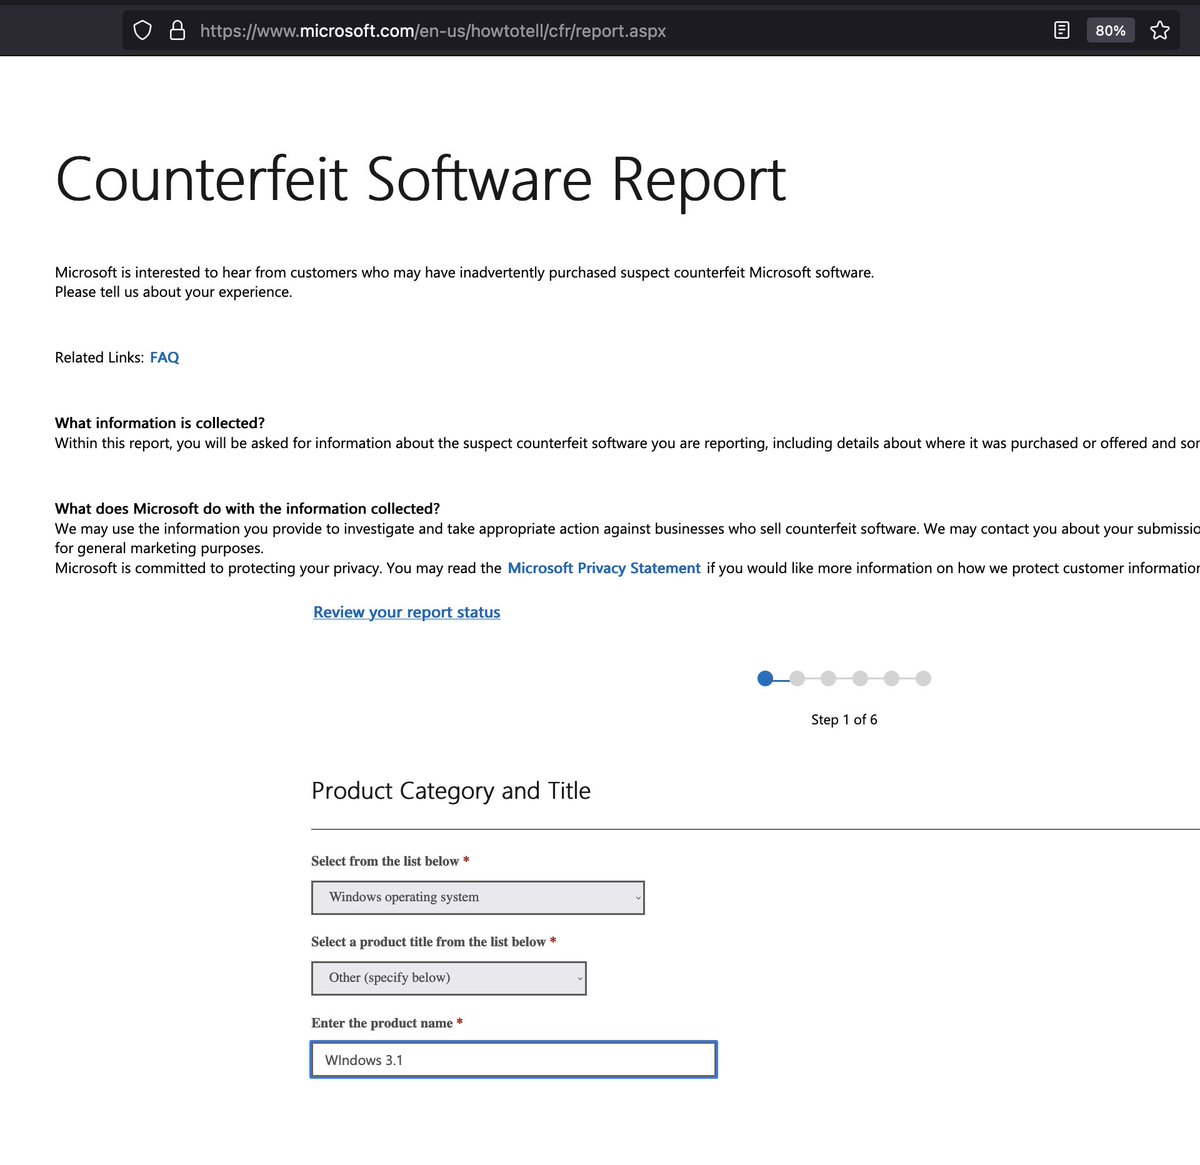The width and height of the screenshot is (1200, 1165).
Task: Click the Product Category and Title heading
Action: (451, 791)
